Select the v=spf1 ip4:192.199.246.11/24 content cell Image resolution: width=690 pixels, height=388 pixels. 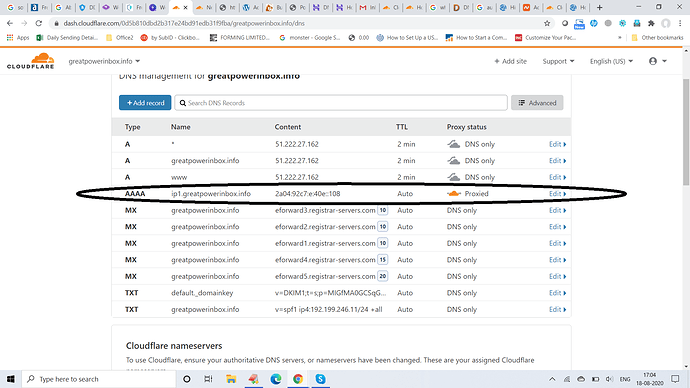click(329, 309)
